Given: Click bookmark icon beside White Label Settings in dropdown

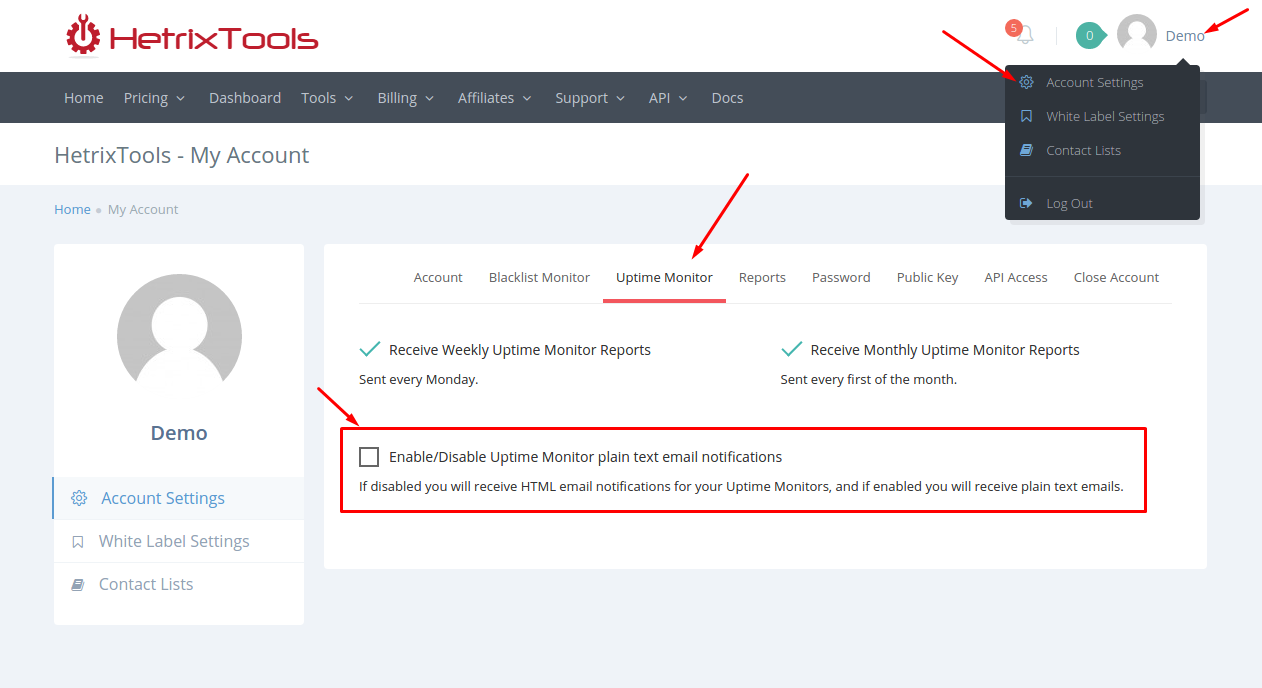Looking at the screenshot, I should tap(1026, 116).
